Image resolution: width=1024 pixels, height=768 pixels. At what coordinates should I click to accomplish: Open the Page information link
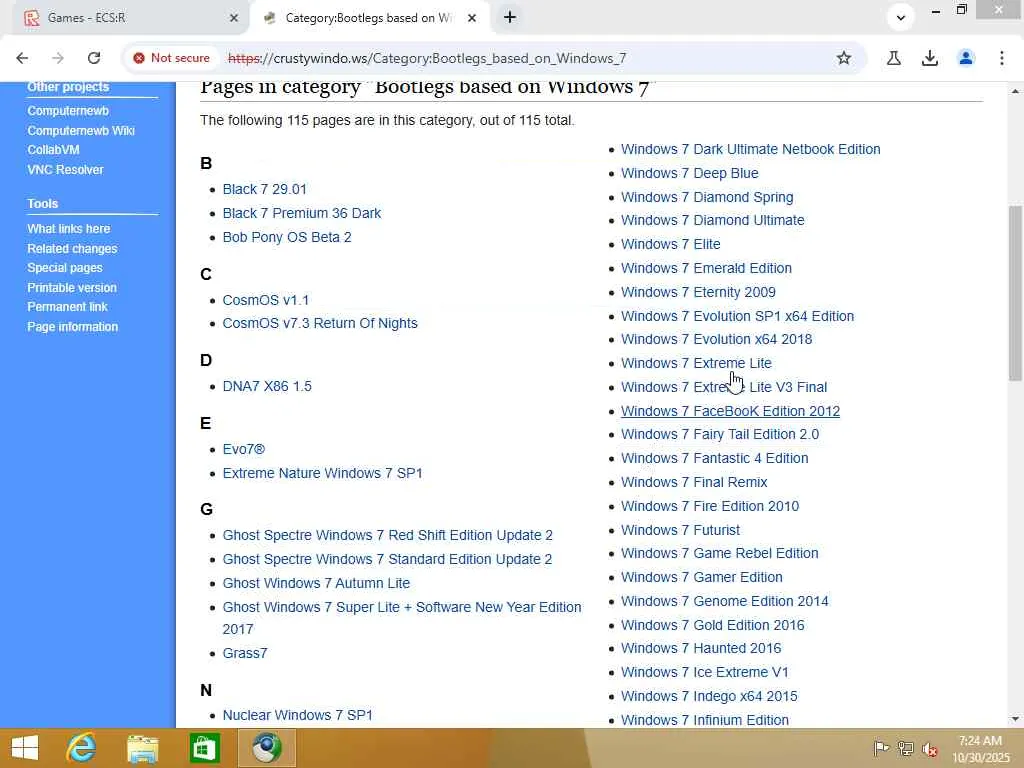click(x=72, y=327)
